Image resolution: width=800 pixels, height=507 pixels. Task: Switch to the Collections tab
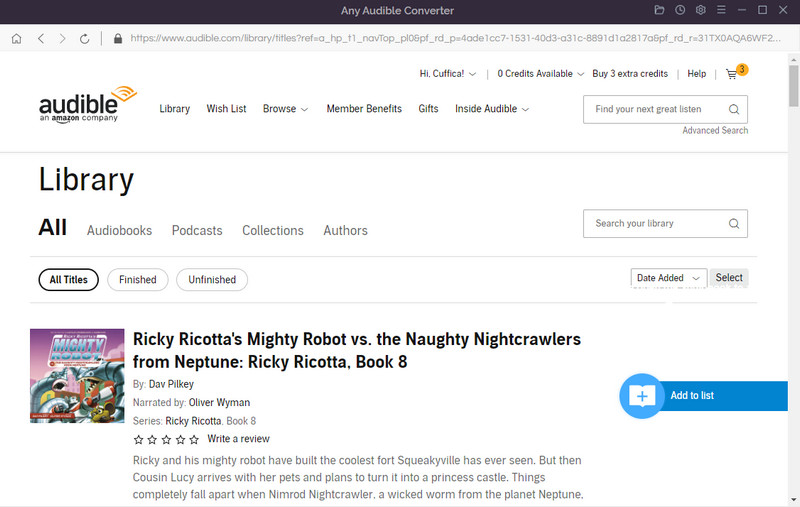coord(273,231)
